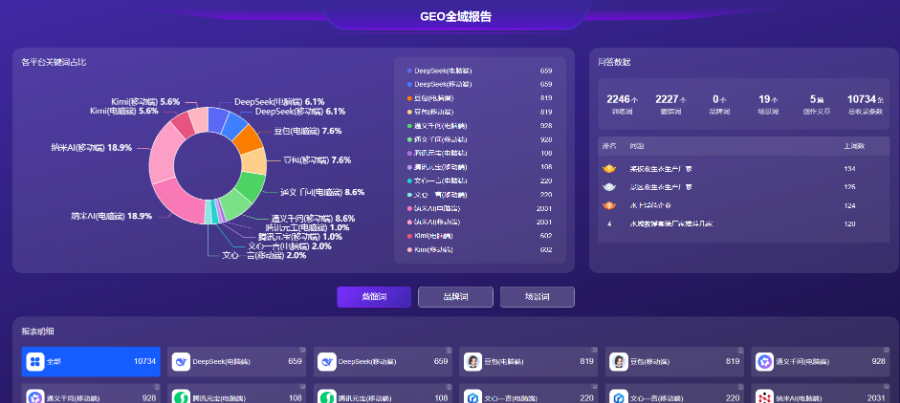Switch to the 品牌词 tab

click(456, 297)
